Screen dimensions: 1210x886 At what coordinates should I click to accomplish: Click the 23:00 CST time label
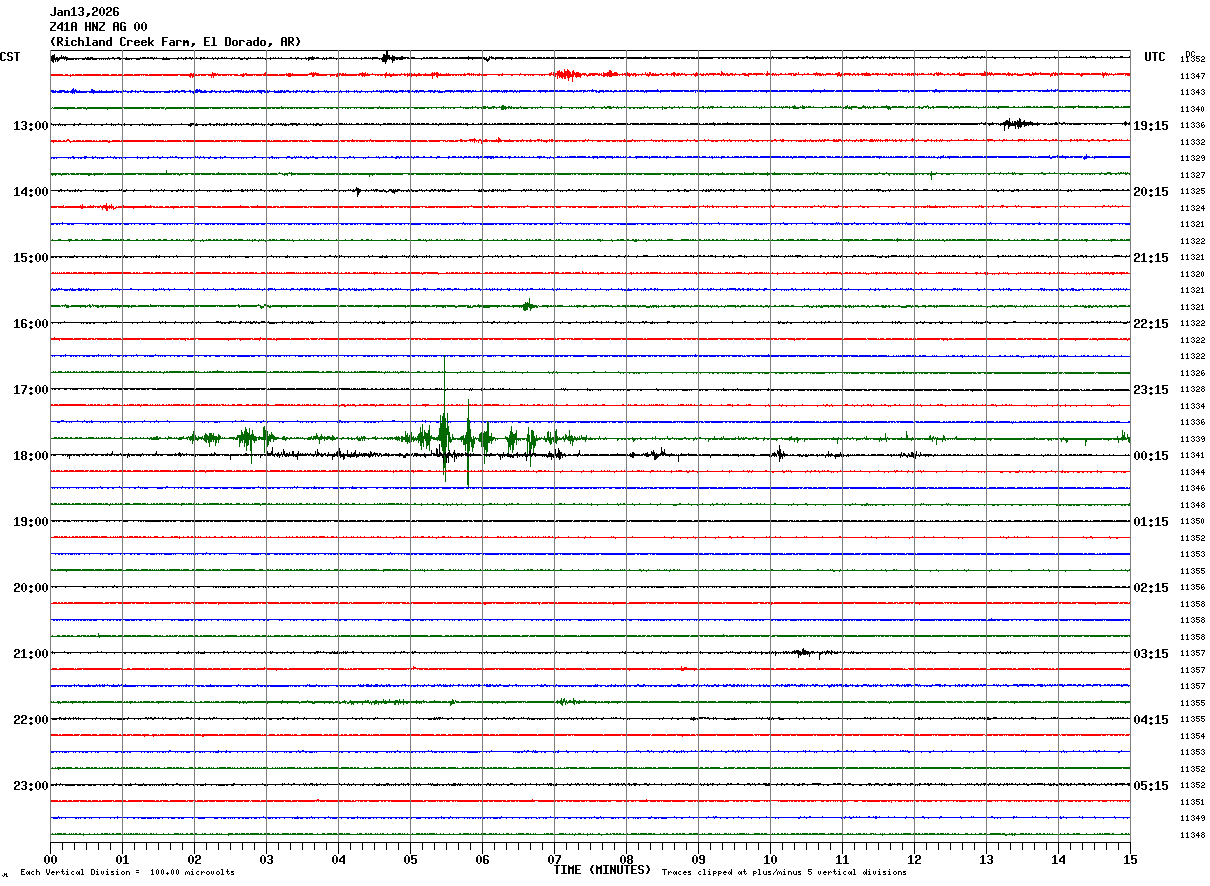tap(30, 786)
